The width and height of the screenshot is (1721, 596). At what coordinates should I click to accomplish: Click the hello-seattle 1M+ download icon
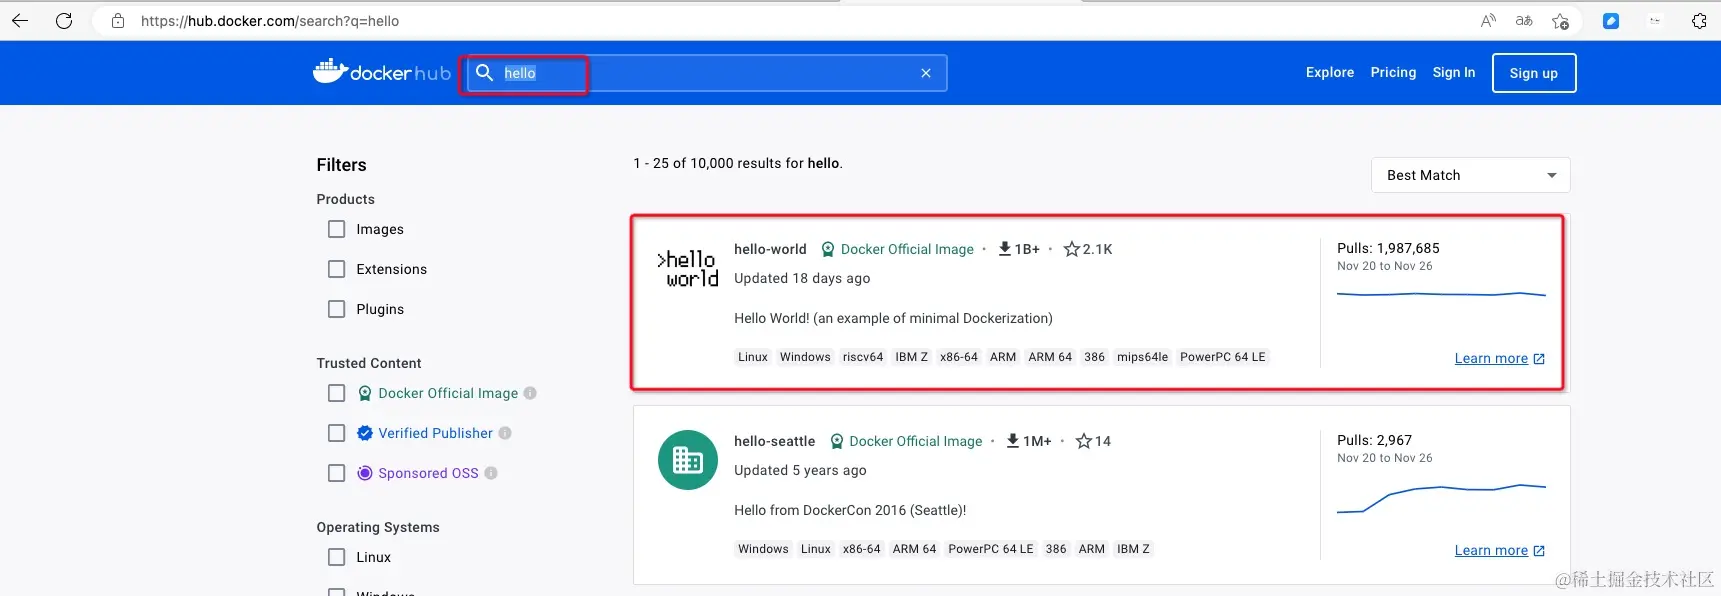point(1013,441)
